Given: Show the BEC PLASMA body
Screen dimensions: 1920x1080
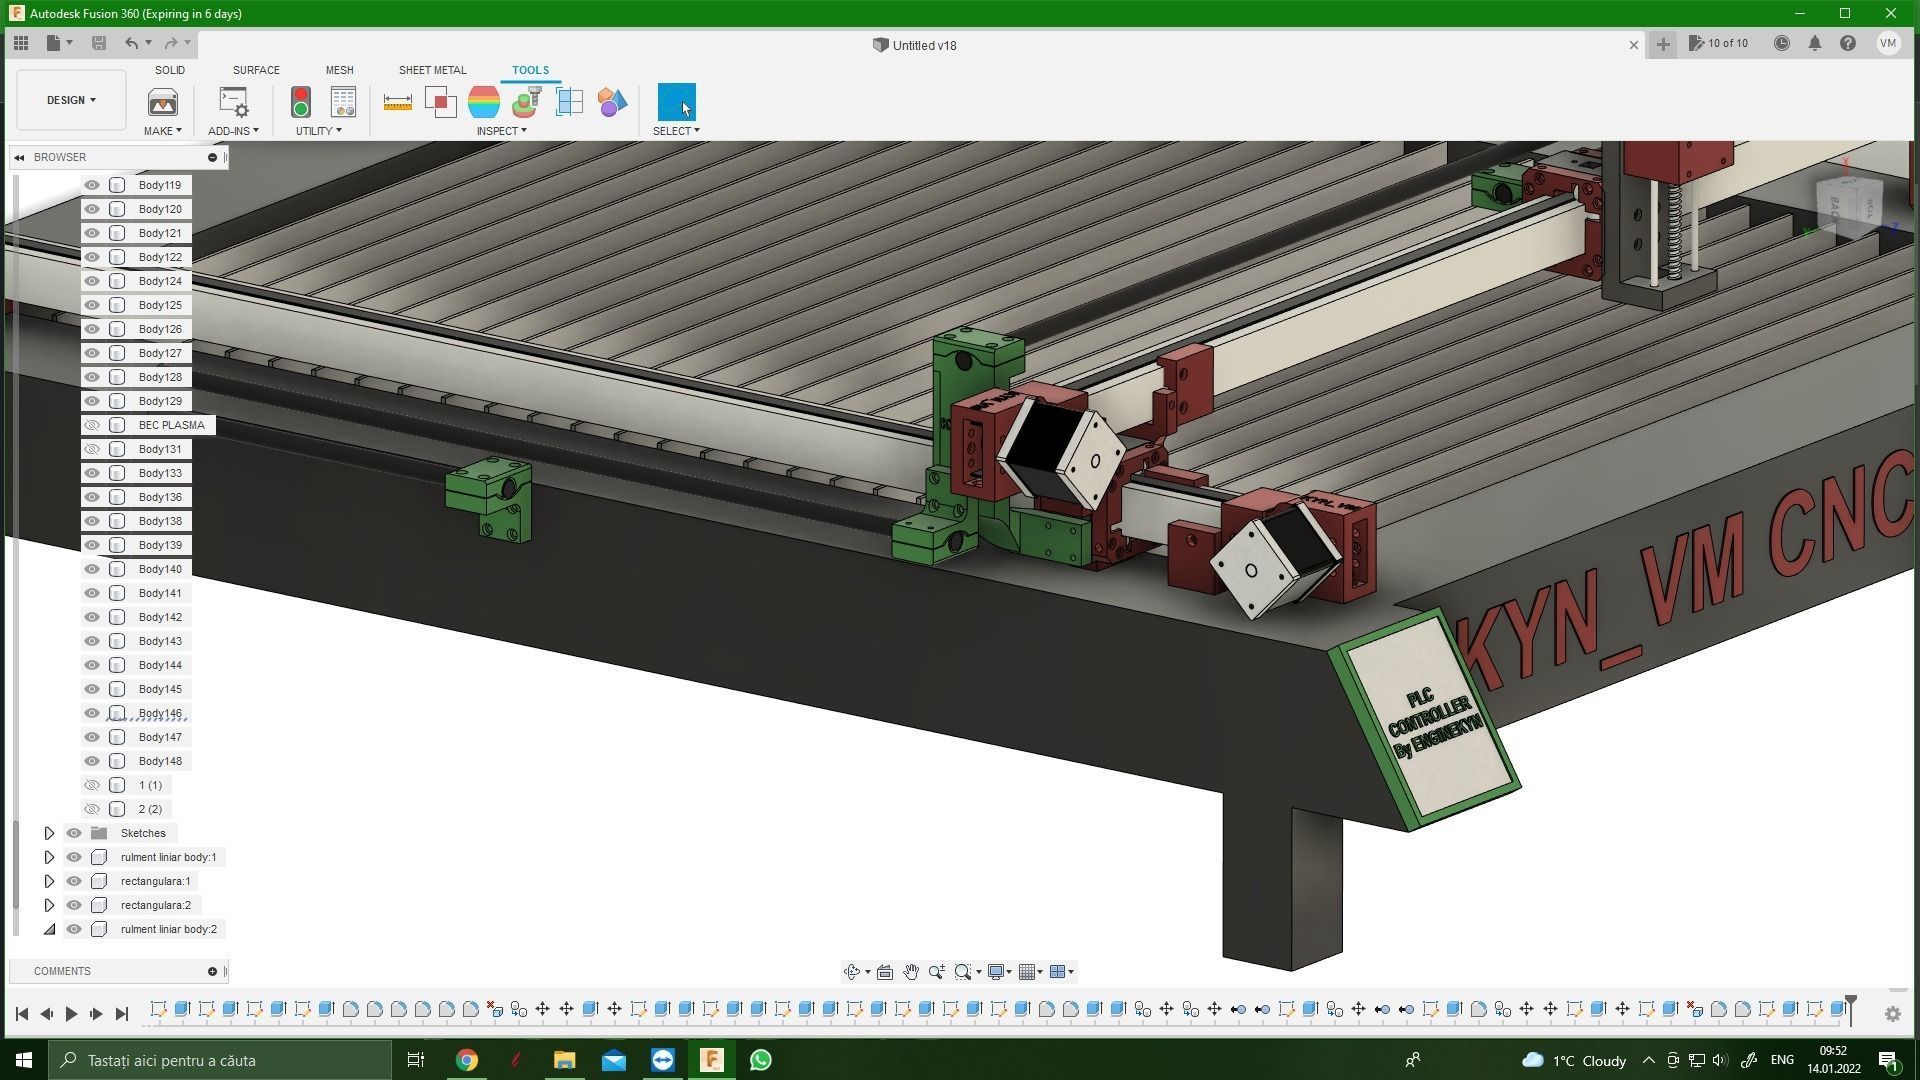Looking at the screenshot, I should pyautogui.click(x=92, y=425).
